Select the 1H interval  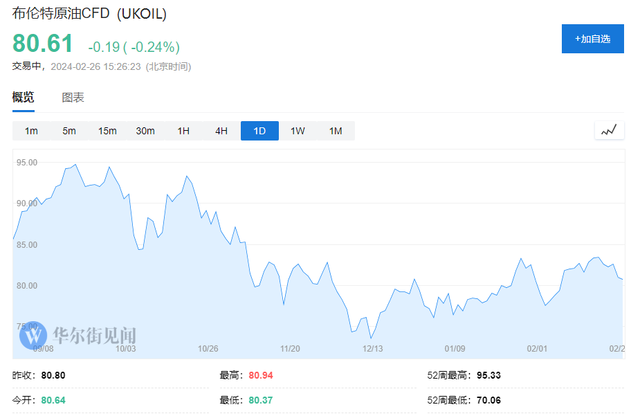(x=183, y=131)
